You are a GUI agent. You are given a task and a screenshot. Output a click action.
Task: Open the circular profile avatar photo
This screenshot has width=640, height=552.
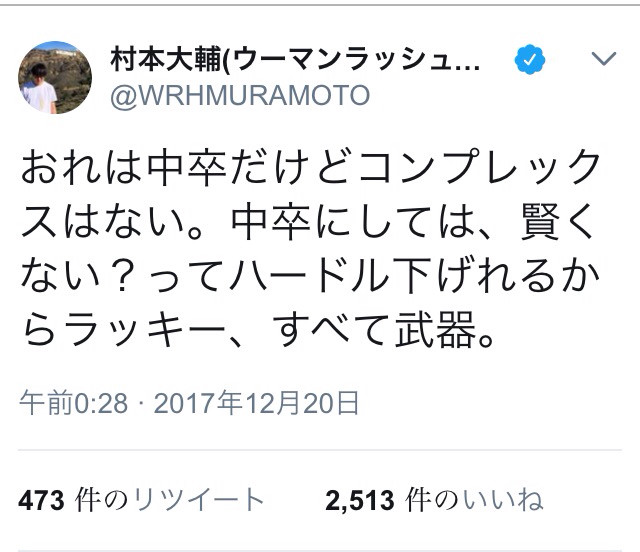[55, 78]
